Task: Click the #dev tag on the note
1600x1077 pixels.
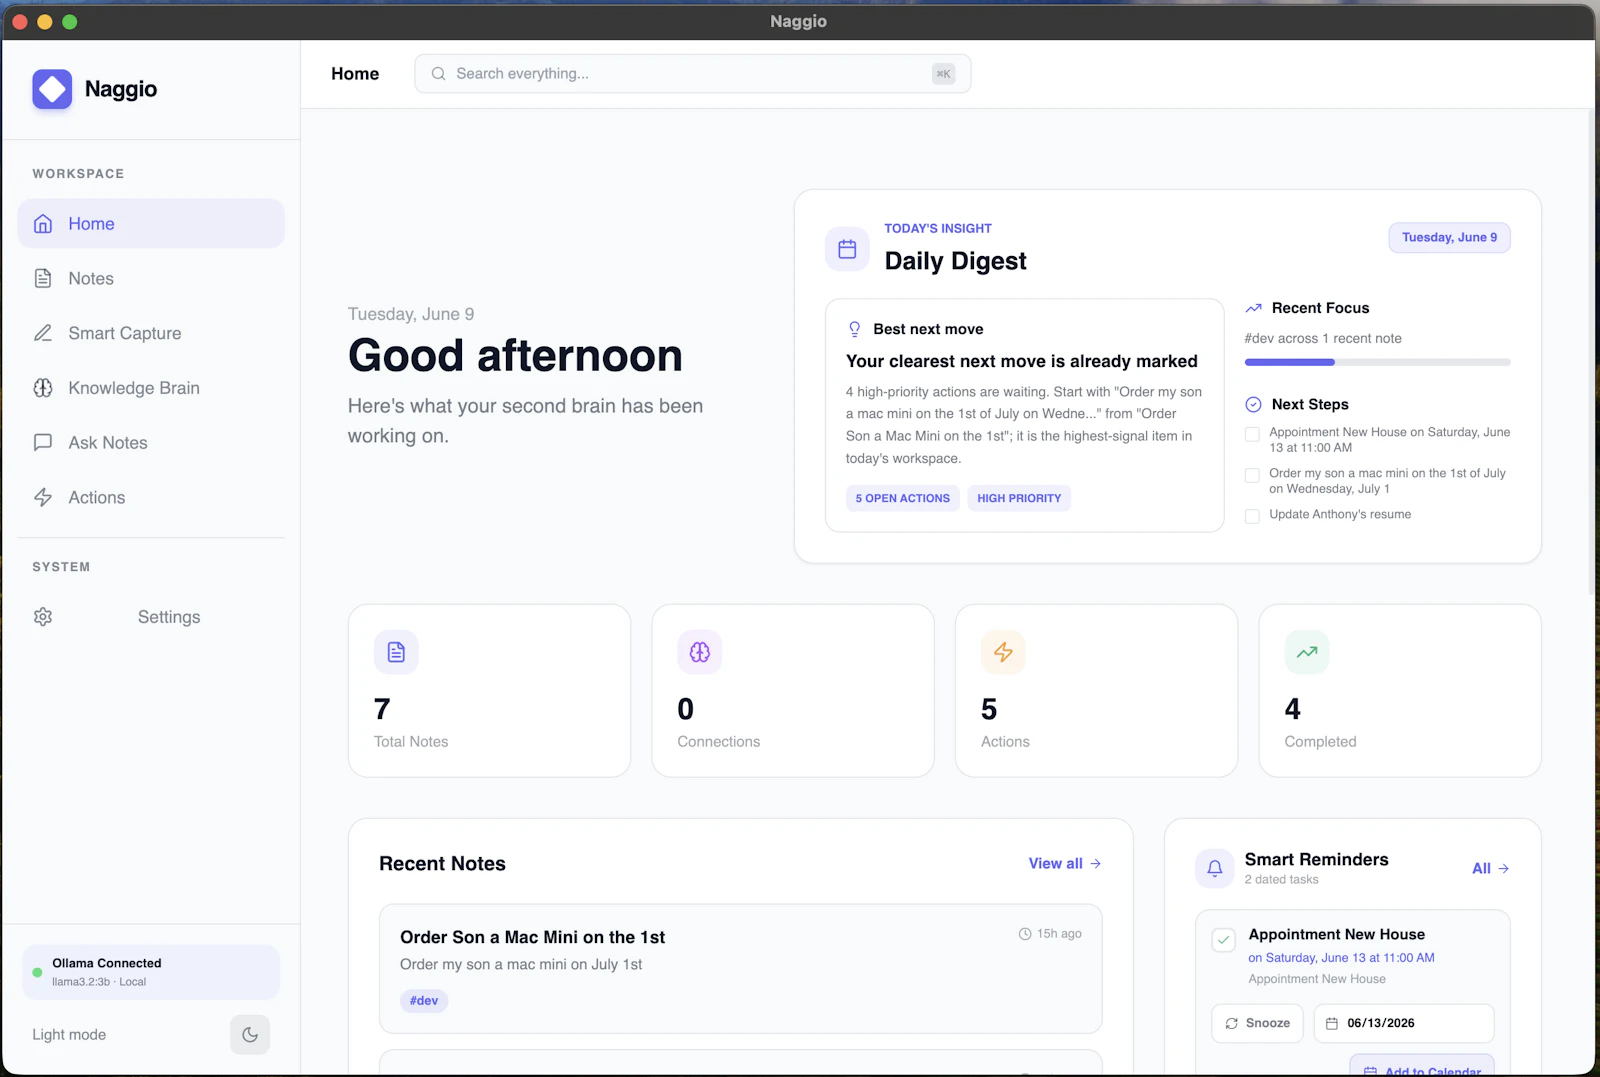Action: (x=424, y=1001)
